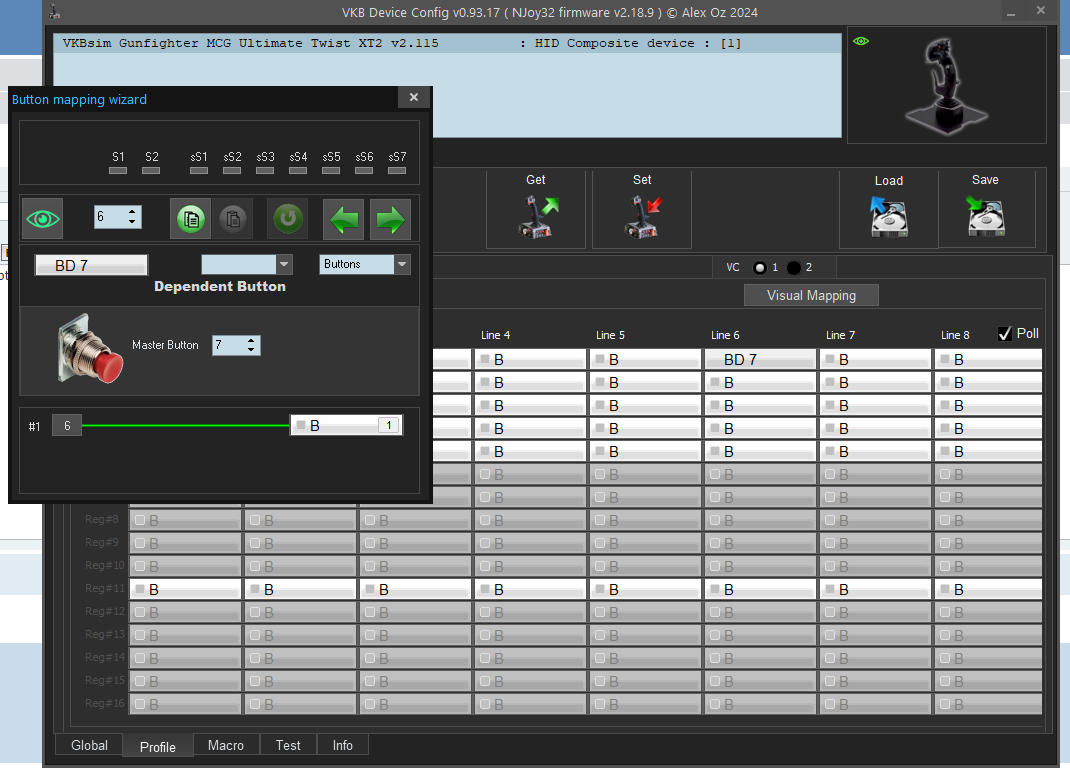Minimize the VKB Device Config window
The height and width of the screenshot is (774, 1070).
1011,12
